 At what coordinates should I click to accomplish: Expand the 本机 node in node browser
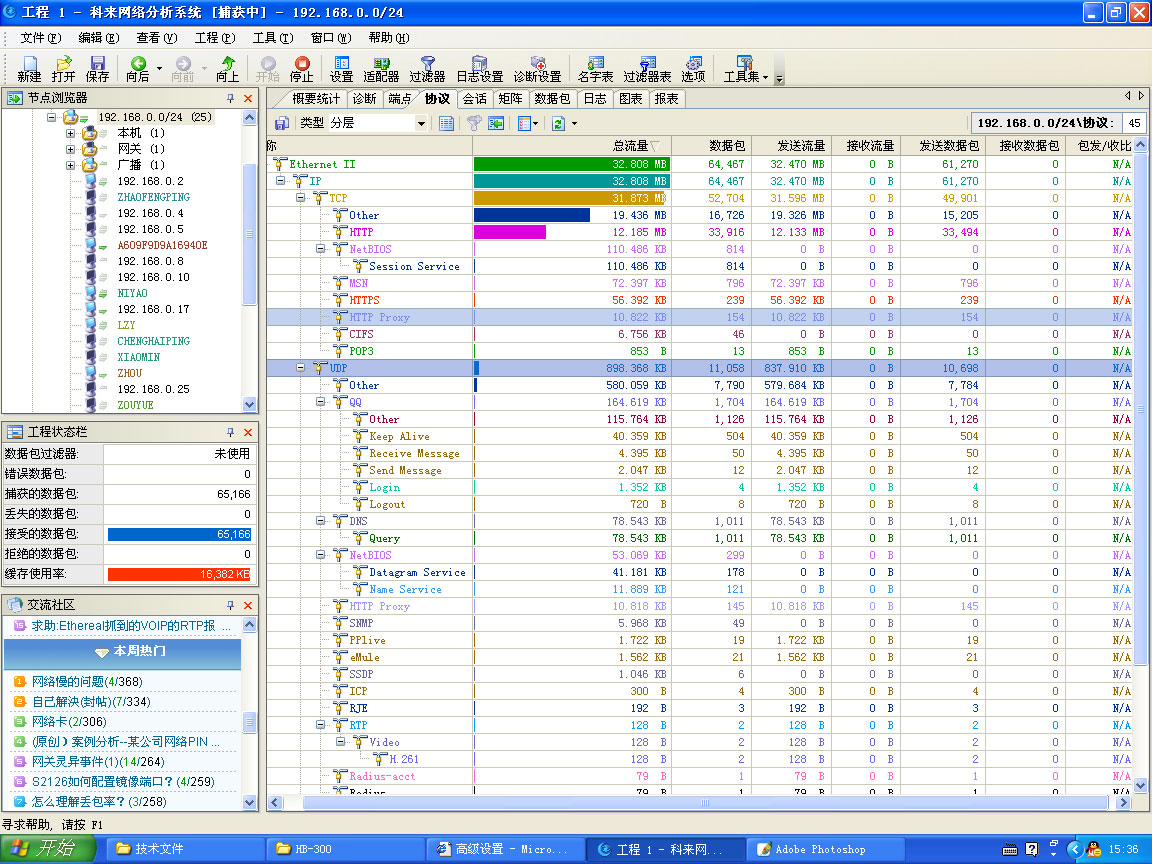[x=71, y=133]
